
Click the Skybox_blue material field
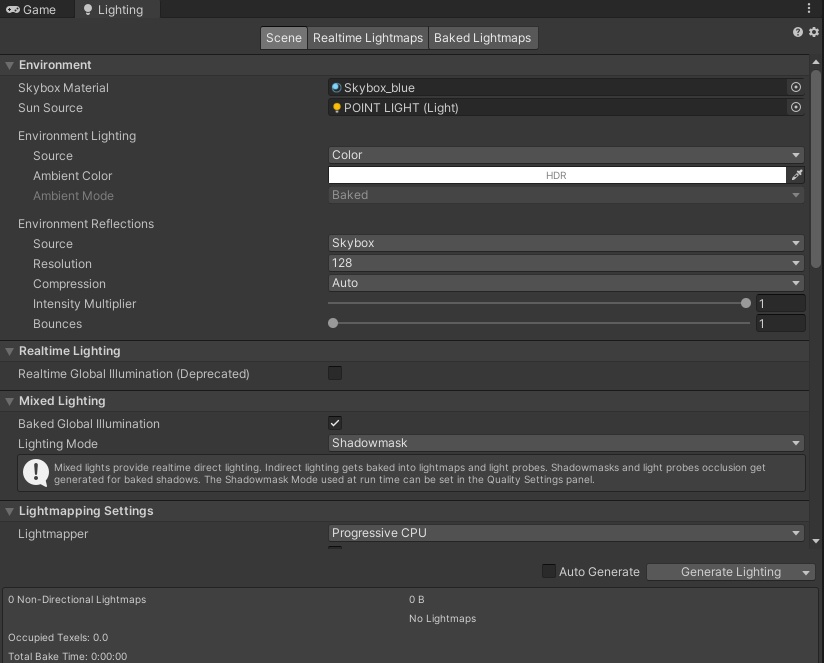coord(557,88)
